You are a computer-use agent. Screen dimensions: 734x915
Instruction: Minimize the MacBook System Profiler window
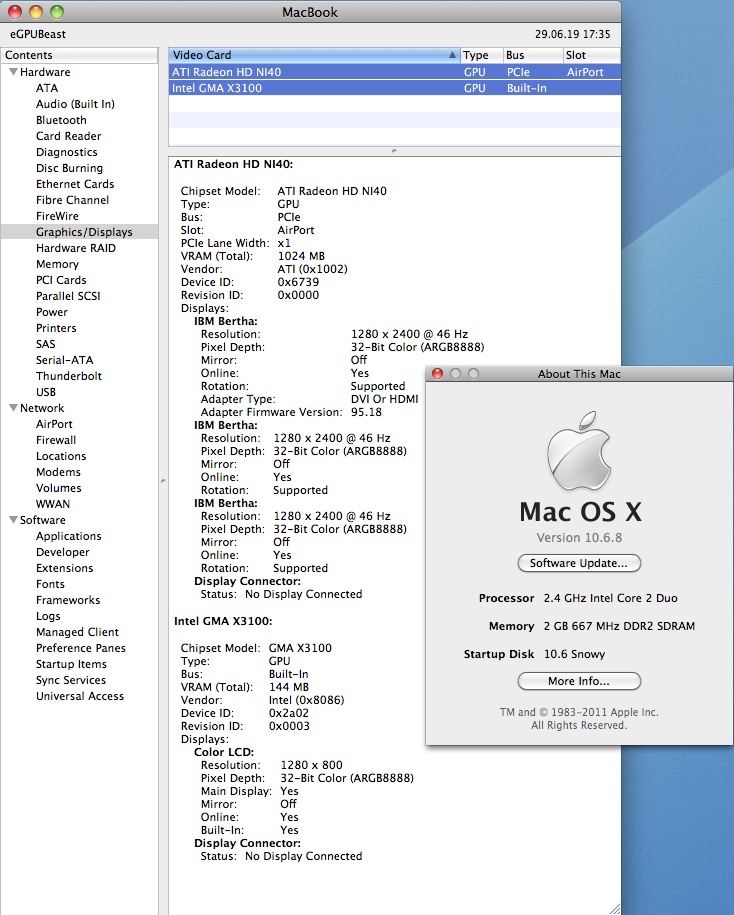36,12
